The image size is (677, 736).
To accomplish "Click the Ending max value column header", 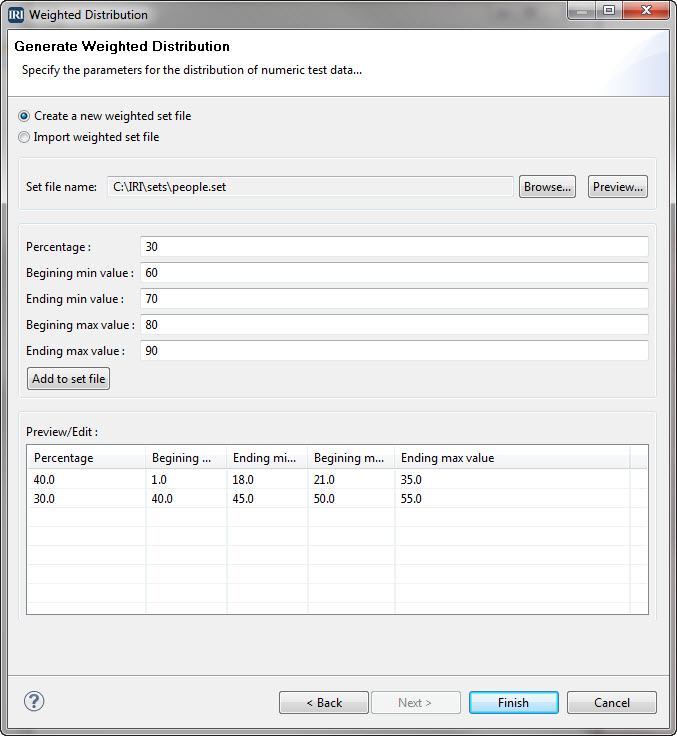I will point(510,458).
